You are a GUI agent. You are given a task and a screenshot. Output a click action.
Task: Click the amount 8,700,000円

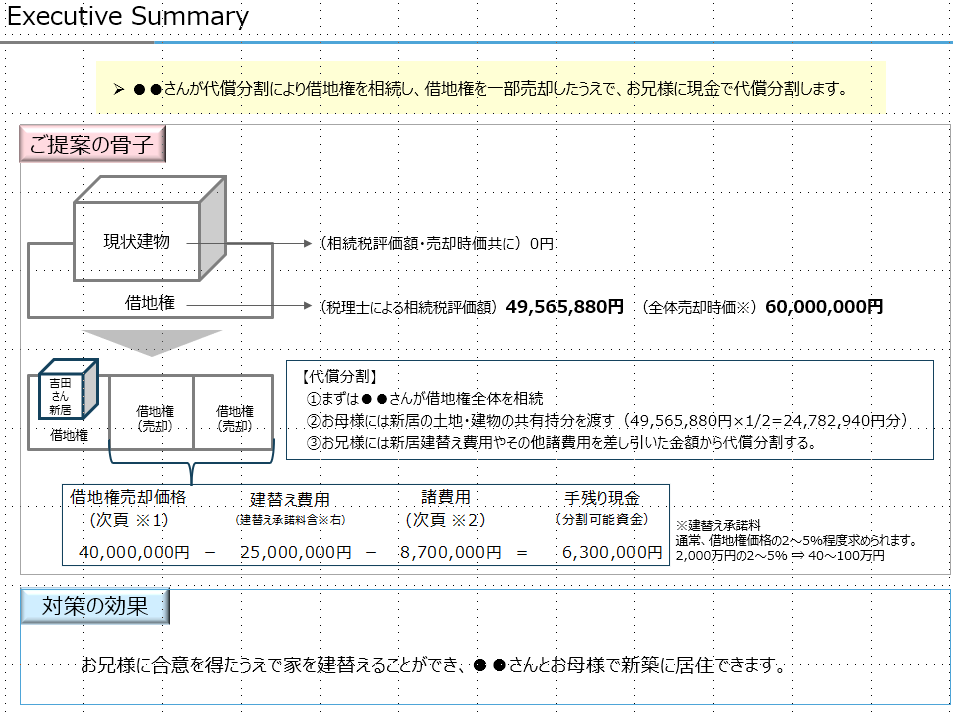450,553
